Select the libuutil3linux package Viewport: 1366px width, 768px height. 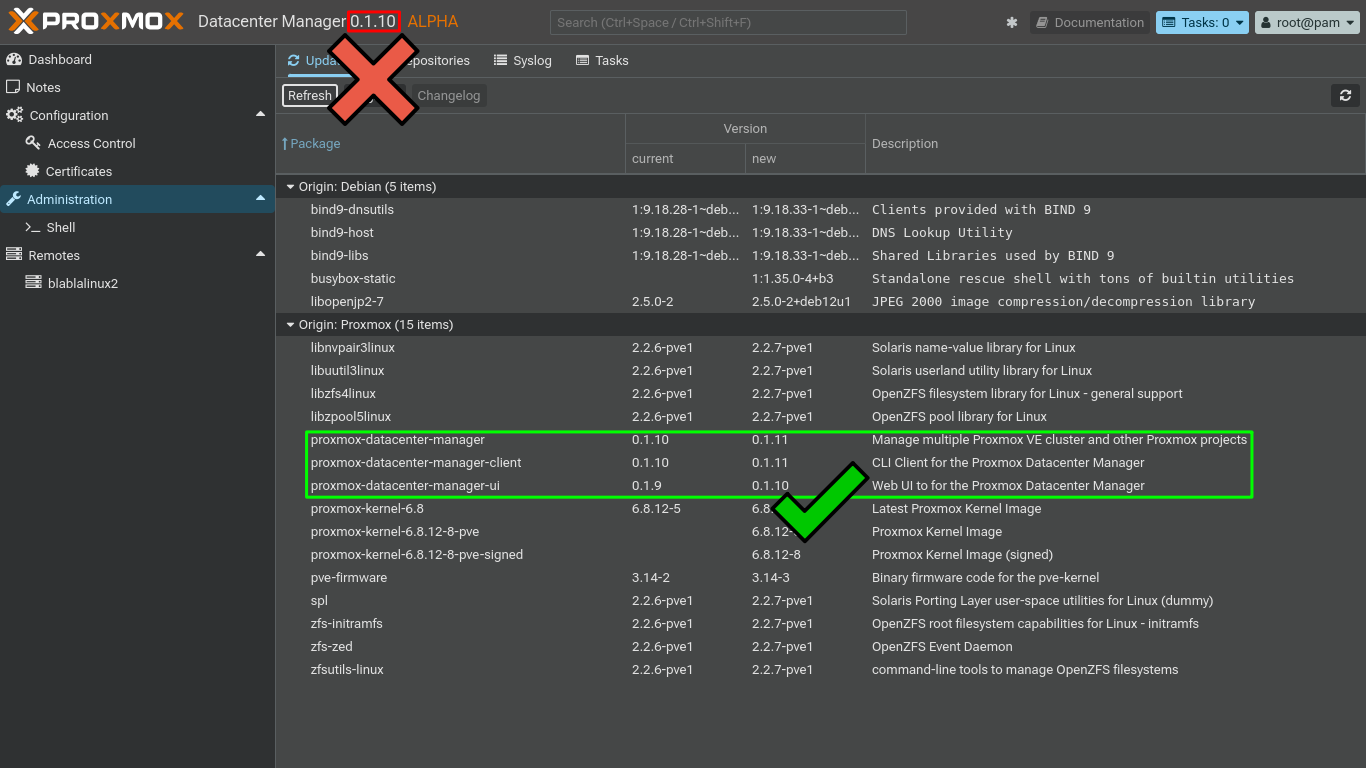348,371
